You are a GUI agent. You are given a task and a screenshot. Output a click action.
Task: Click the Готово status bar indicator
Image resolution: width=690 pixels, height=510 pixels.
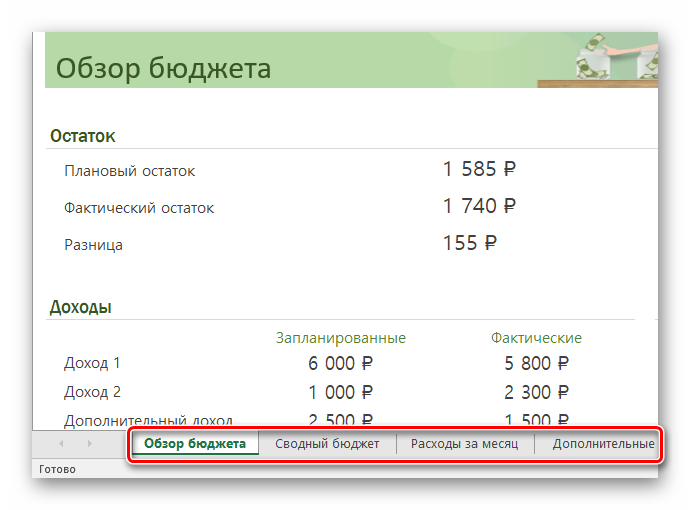(x=57, y=469)
